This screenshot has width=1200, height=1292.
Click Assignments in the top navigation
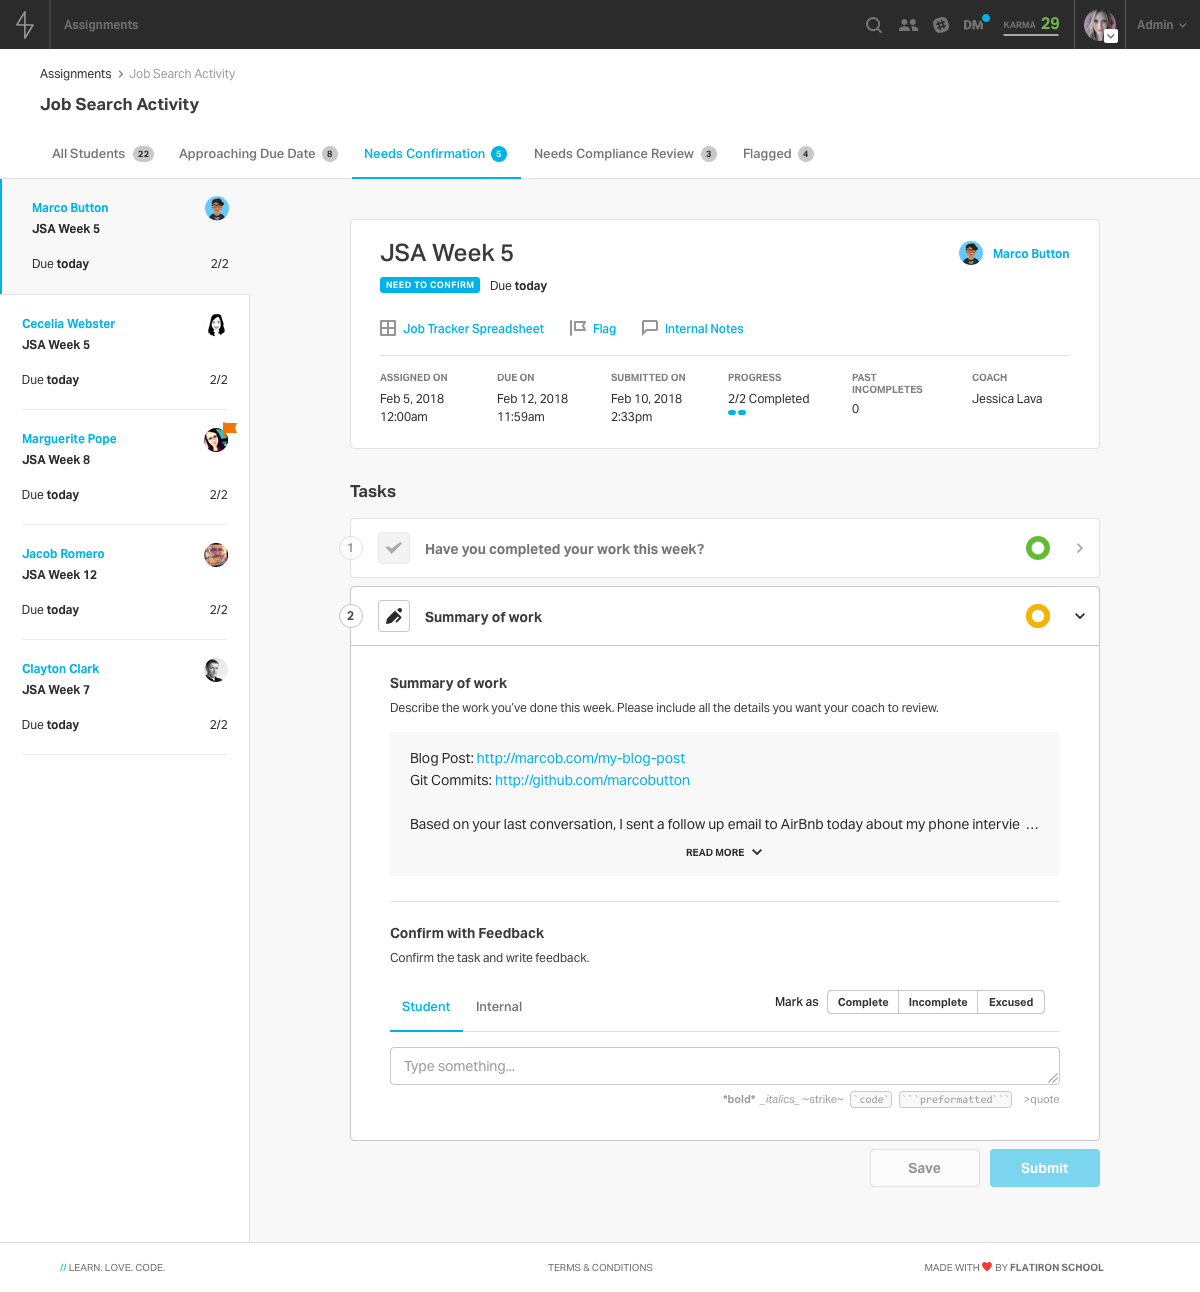point(101,25)
